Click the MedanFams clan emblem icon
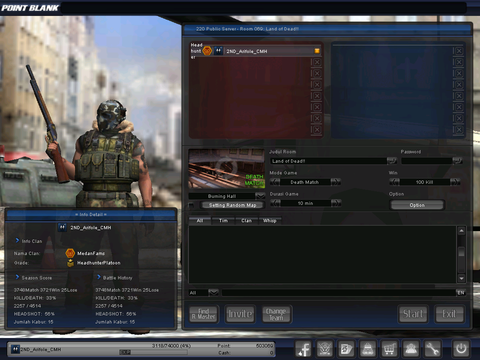Screen dimensions: 480x360 [70, 253]
